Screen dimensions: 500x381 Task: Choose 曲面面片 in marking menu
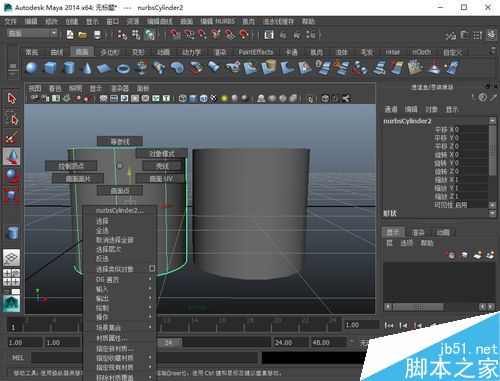click(x=78, y=179)
